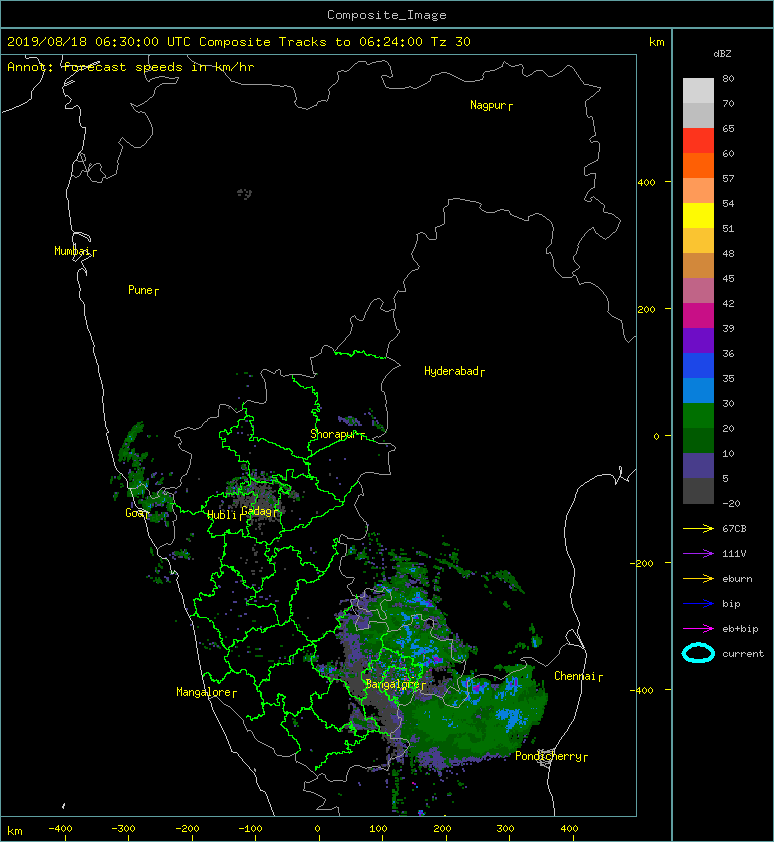
Task: Click the slate blue 5–10 dBZ swatch
Action: pyautogui.click(x=698, y=466)
